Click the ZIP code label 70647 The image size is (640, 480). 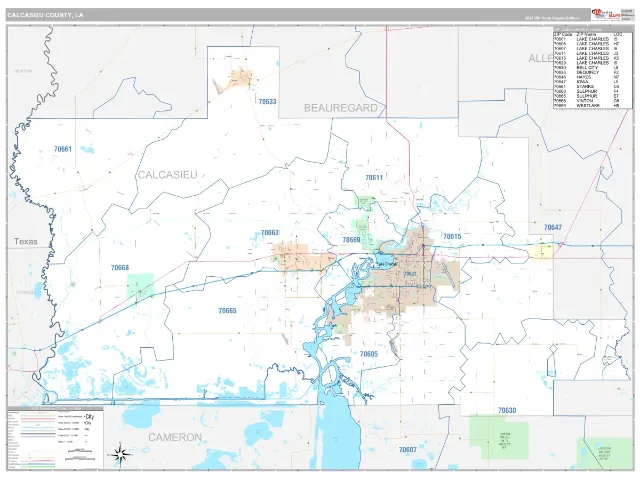553,227
